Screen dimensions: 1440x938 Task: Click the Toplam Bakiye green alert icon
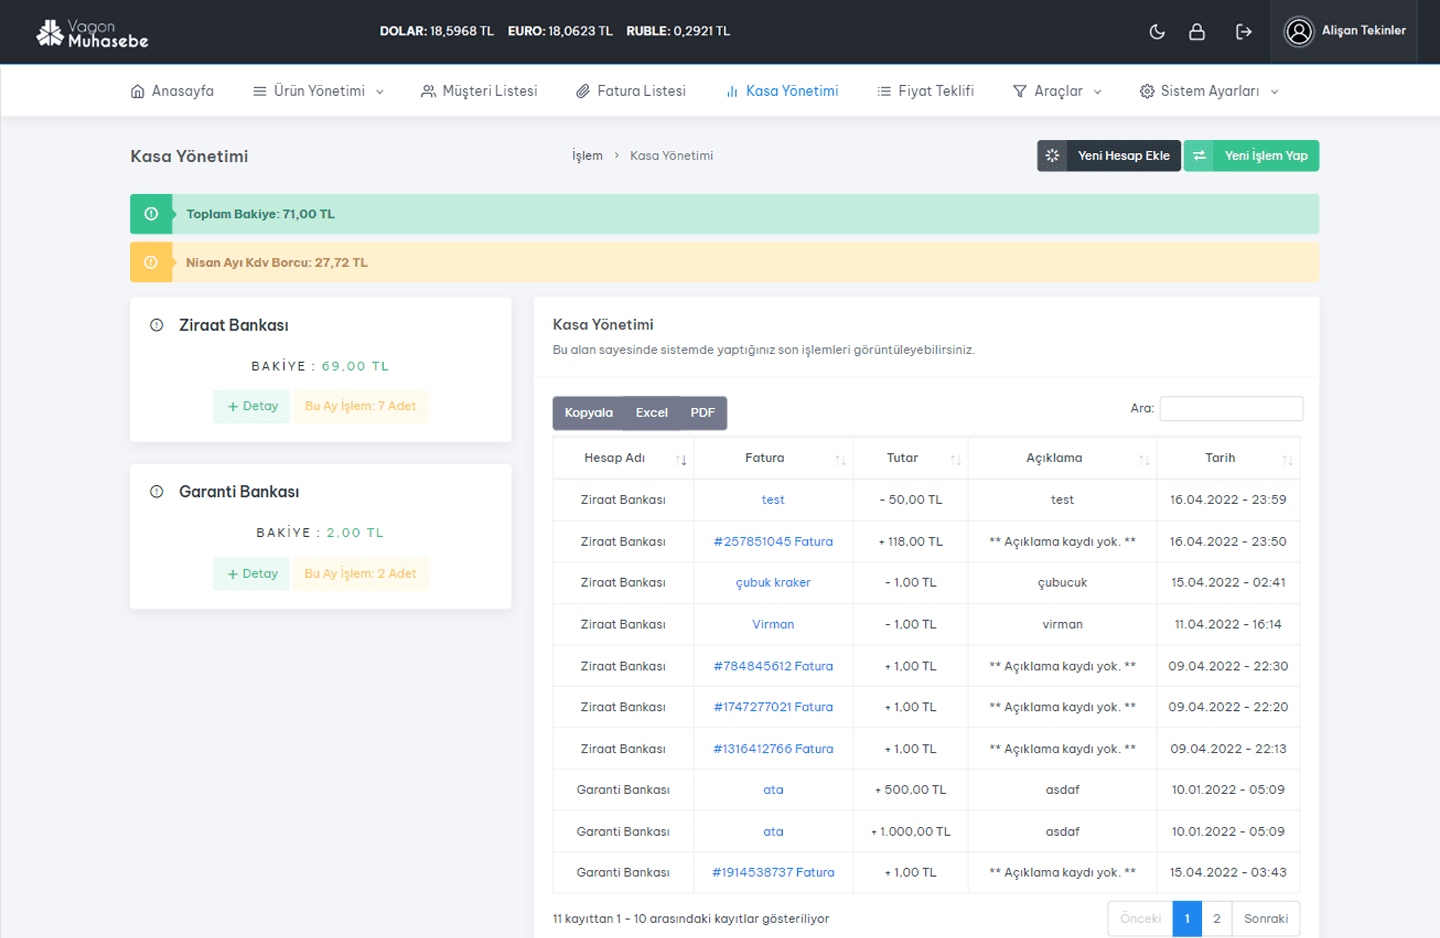(x=151, y=214)
